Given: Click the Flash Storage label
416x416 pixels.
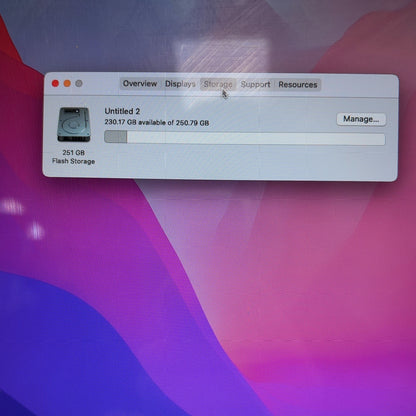Looking at the screenshot, I should [73, 161].
